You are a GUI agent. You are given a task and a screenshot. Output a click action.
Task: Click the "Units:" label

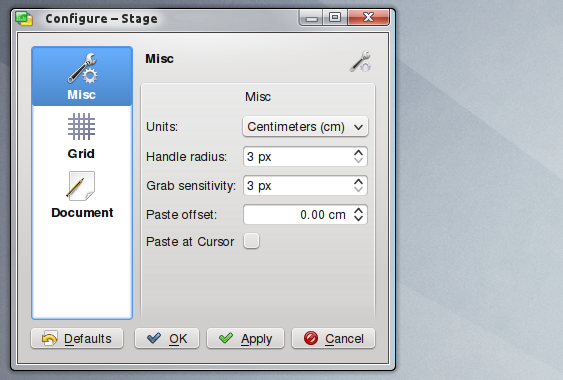point(162,127)
